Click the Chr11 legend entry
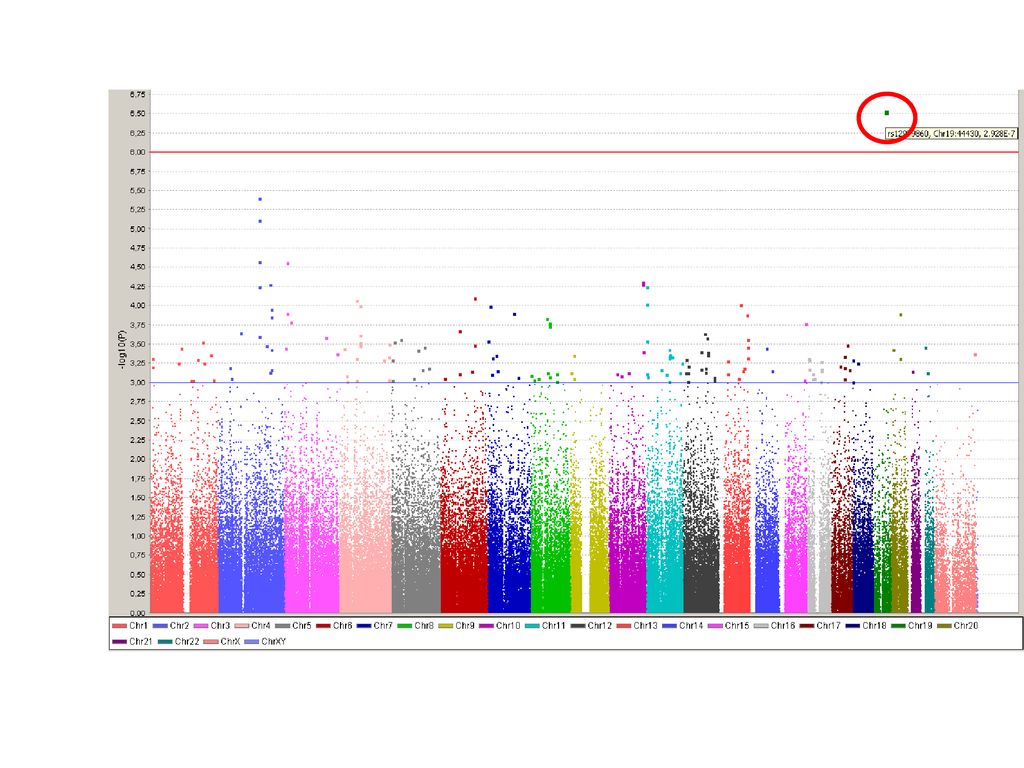Screen dimensions: 1024x768 click(x=545, y=626)
